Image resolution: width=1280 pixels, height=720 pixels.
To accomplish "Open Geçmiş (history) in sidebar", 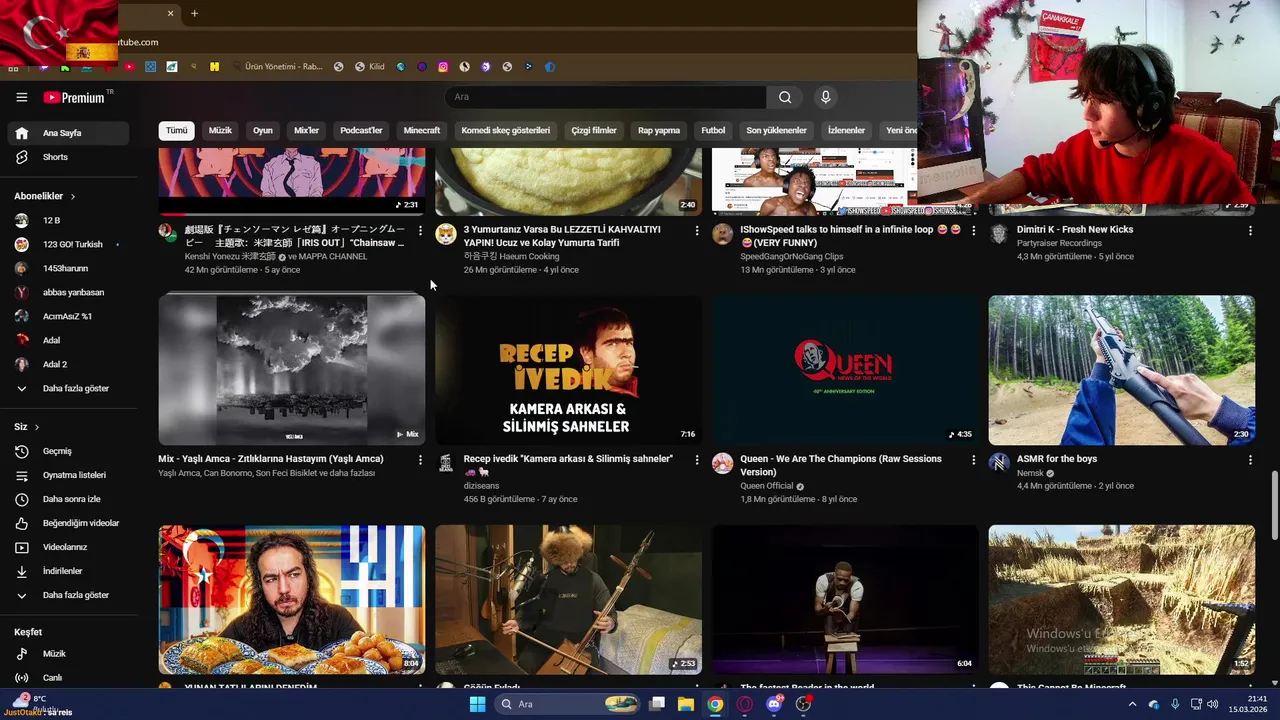I will pyautogui.click(x=68, y=451).
